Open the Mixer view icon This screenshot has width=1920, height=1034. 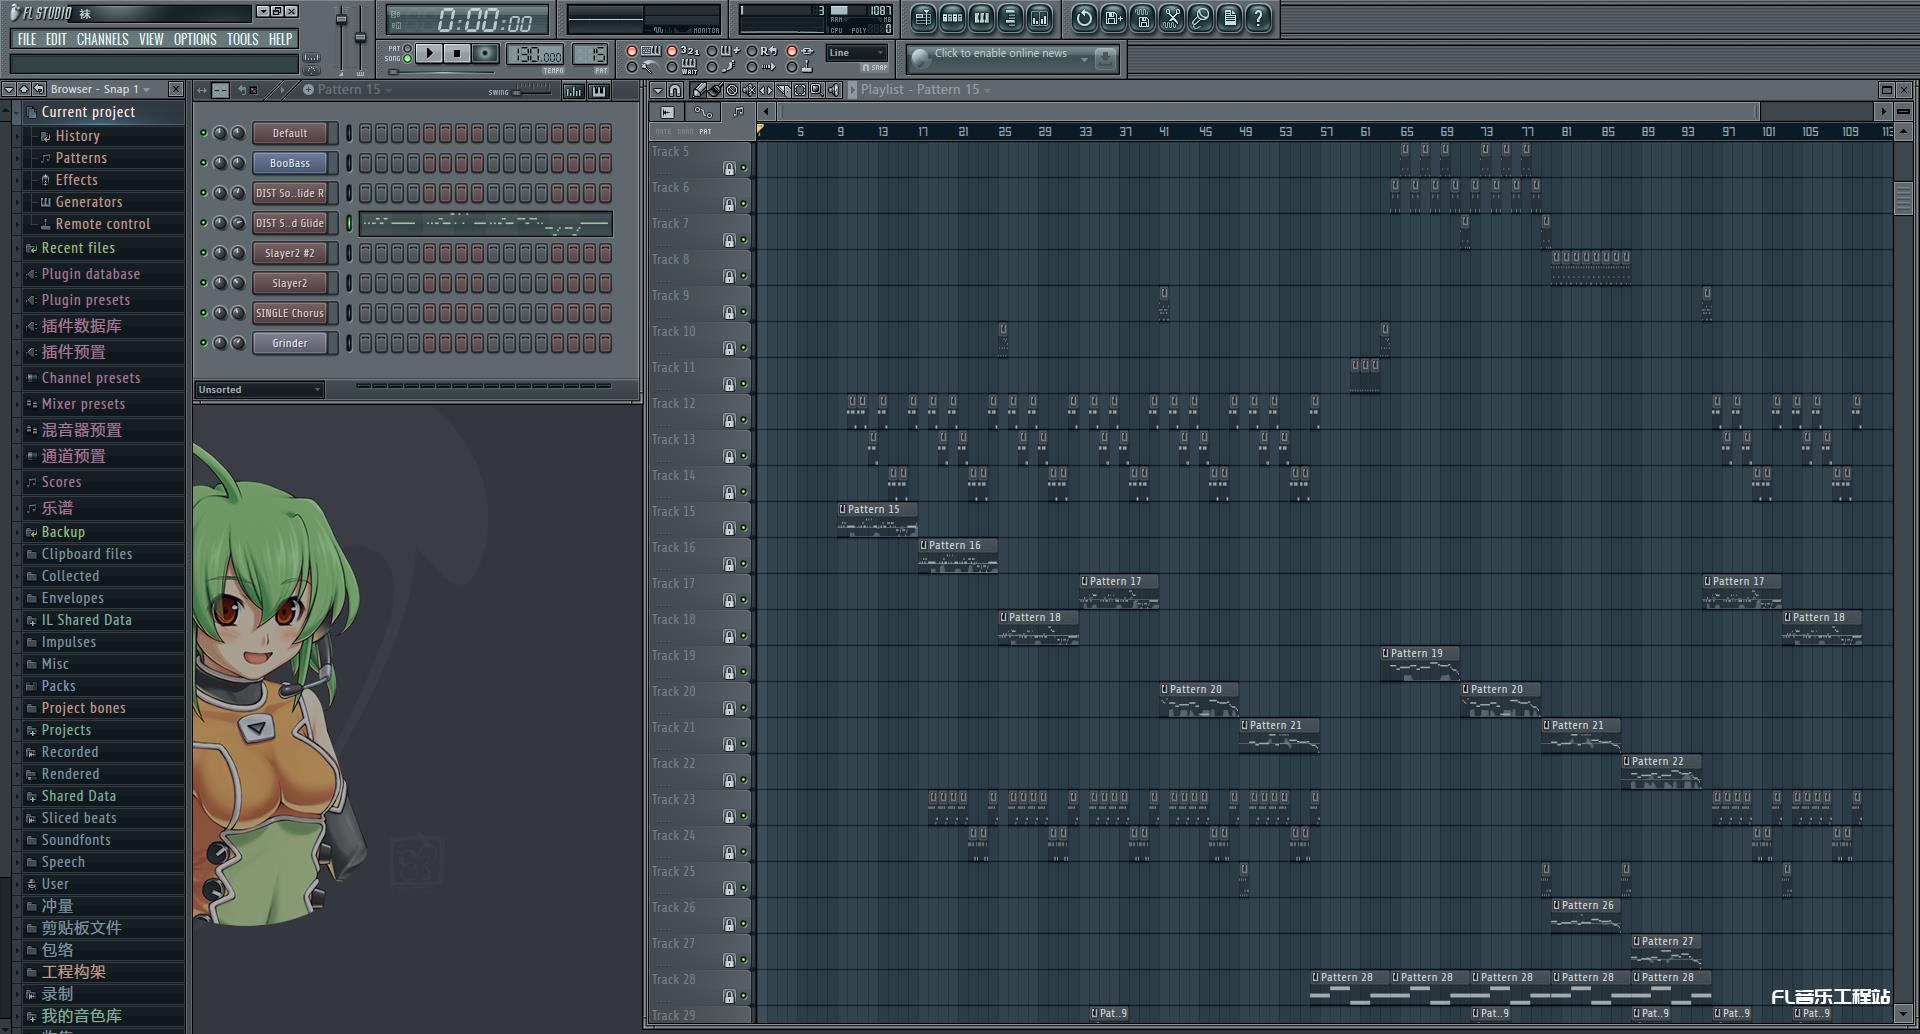(x=1039, y=17)
